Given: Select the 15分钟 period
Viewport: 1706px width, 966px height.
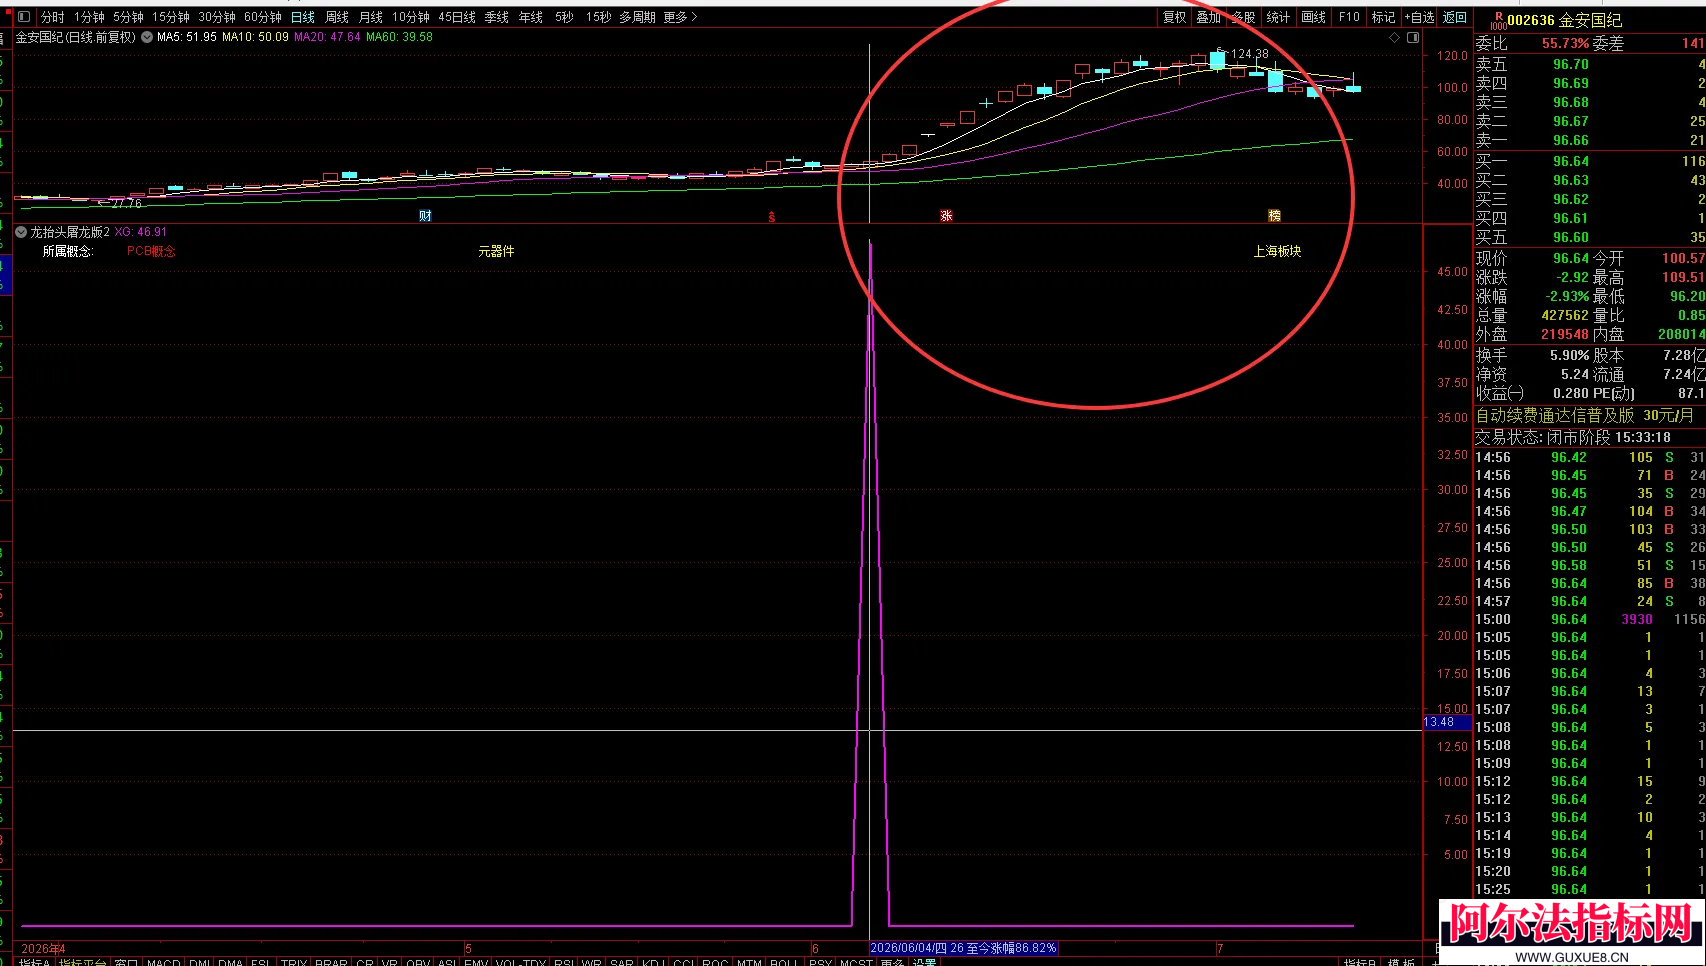Looking at the screenshot, I should coord(171,17).
